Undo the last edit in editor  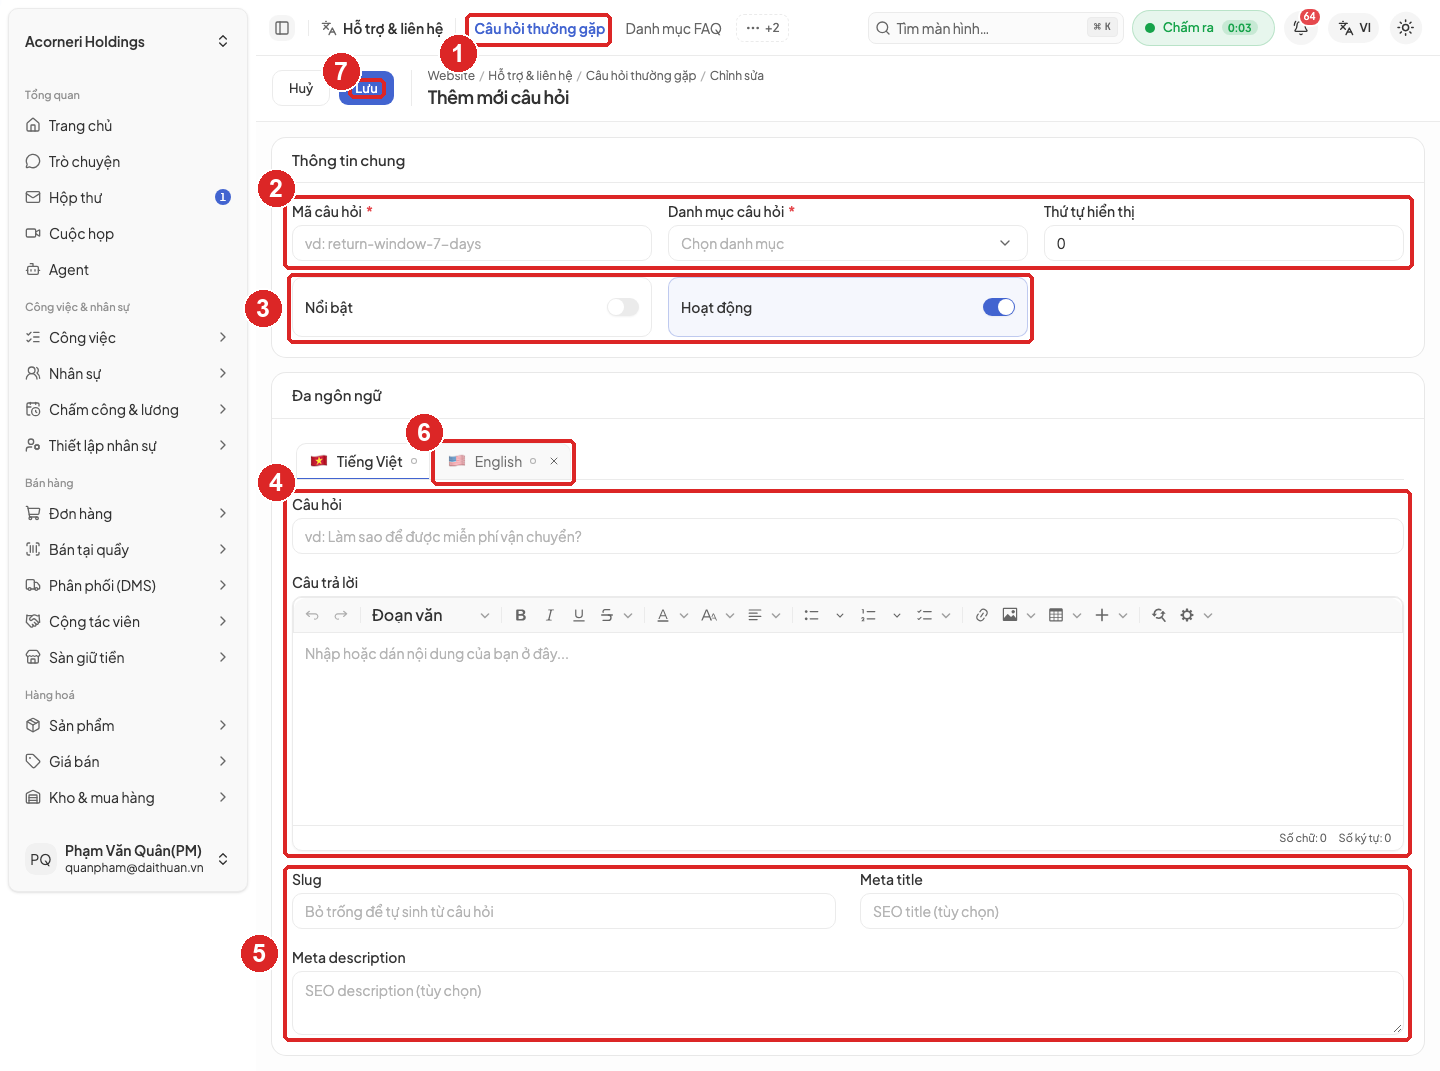pyautogui.click(x=312, y=615)
